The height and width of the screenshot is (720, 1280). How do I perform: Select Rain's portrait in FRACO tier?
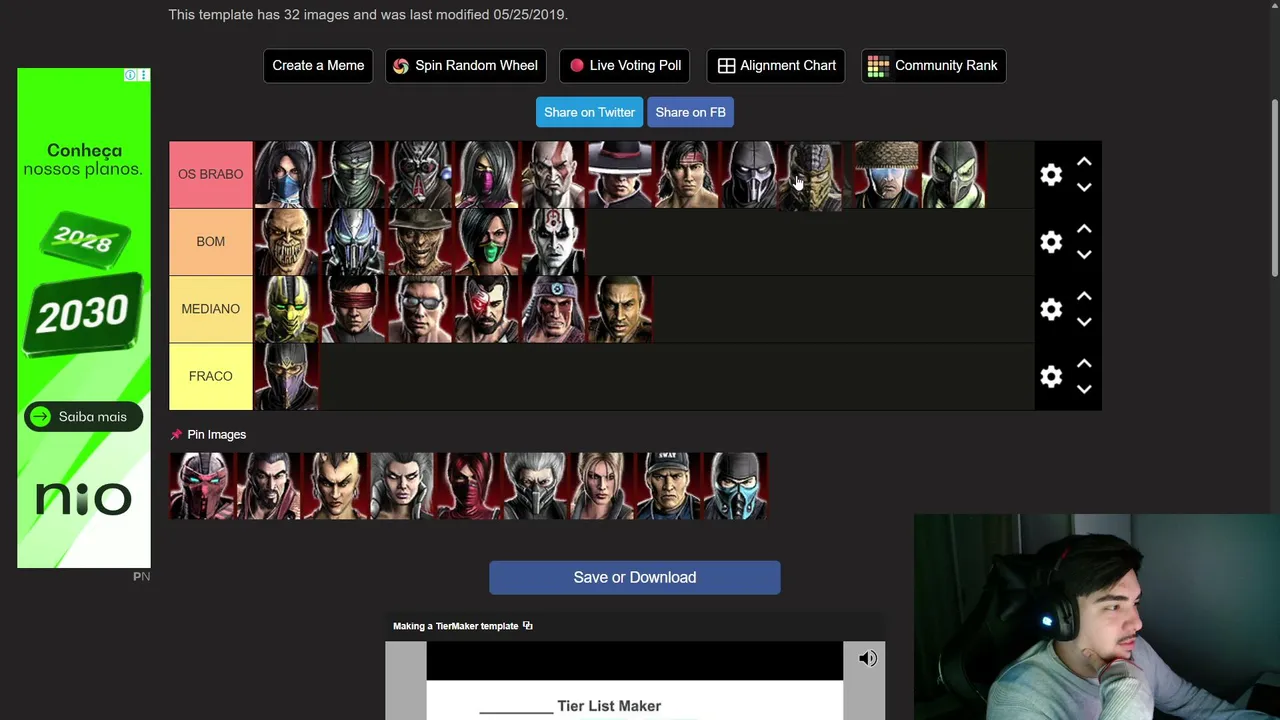point(287,376)
